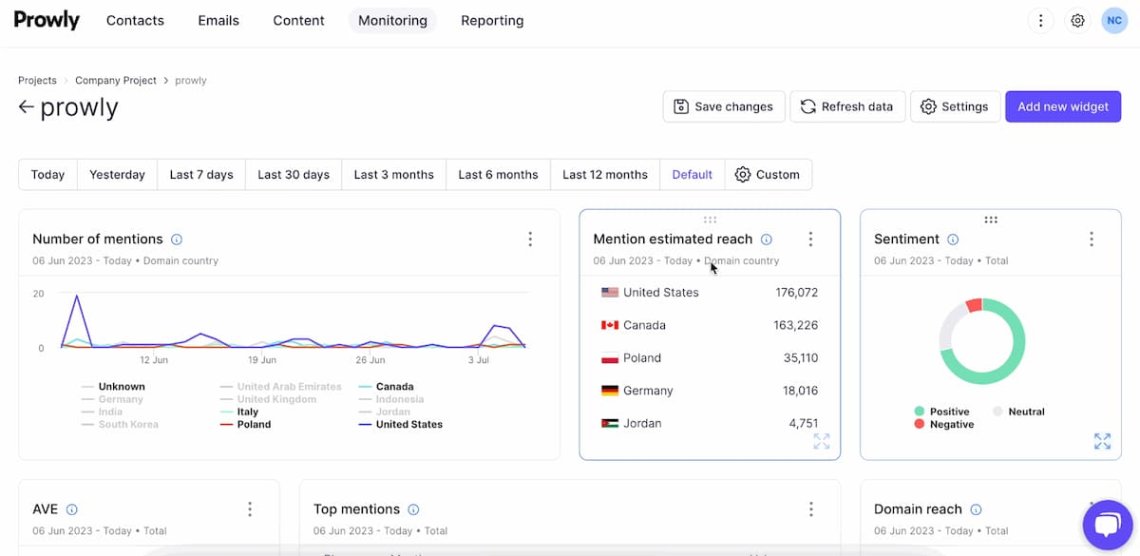This screenshot has width=1140, height=556.
Task: Expand the Mention estimated reach widget fullscreen
Action: pyautogui.click(x=821, y=441)
